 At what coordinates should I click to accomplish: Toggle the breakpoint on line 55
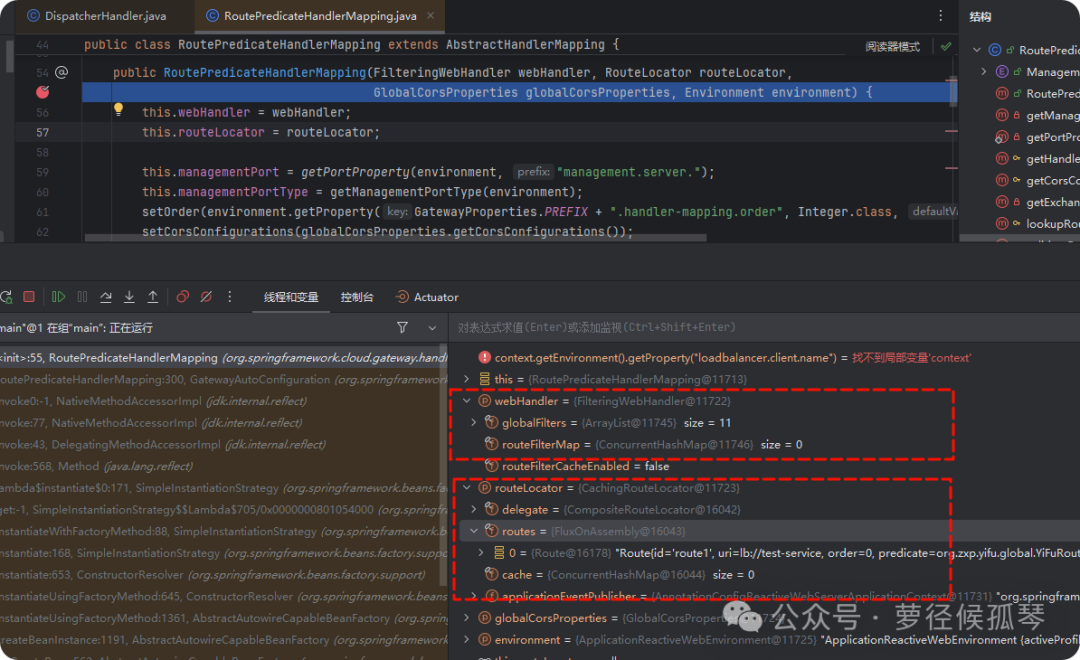[x=43, y=92]
